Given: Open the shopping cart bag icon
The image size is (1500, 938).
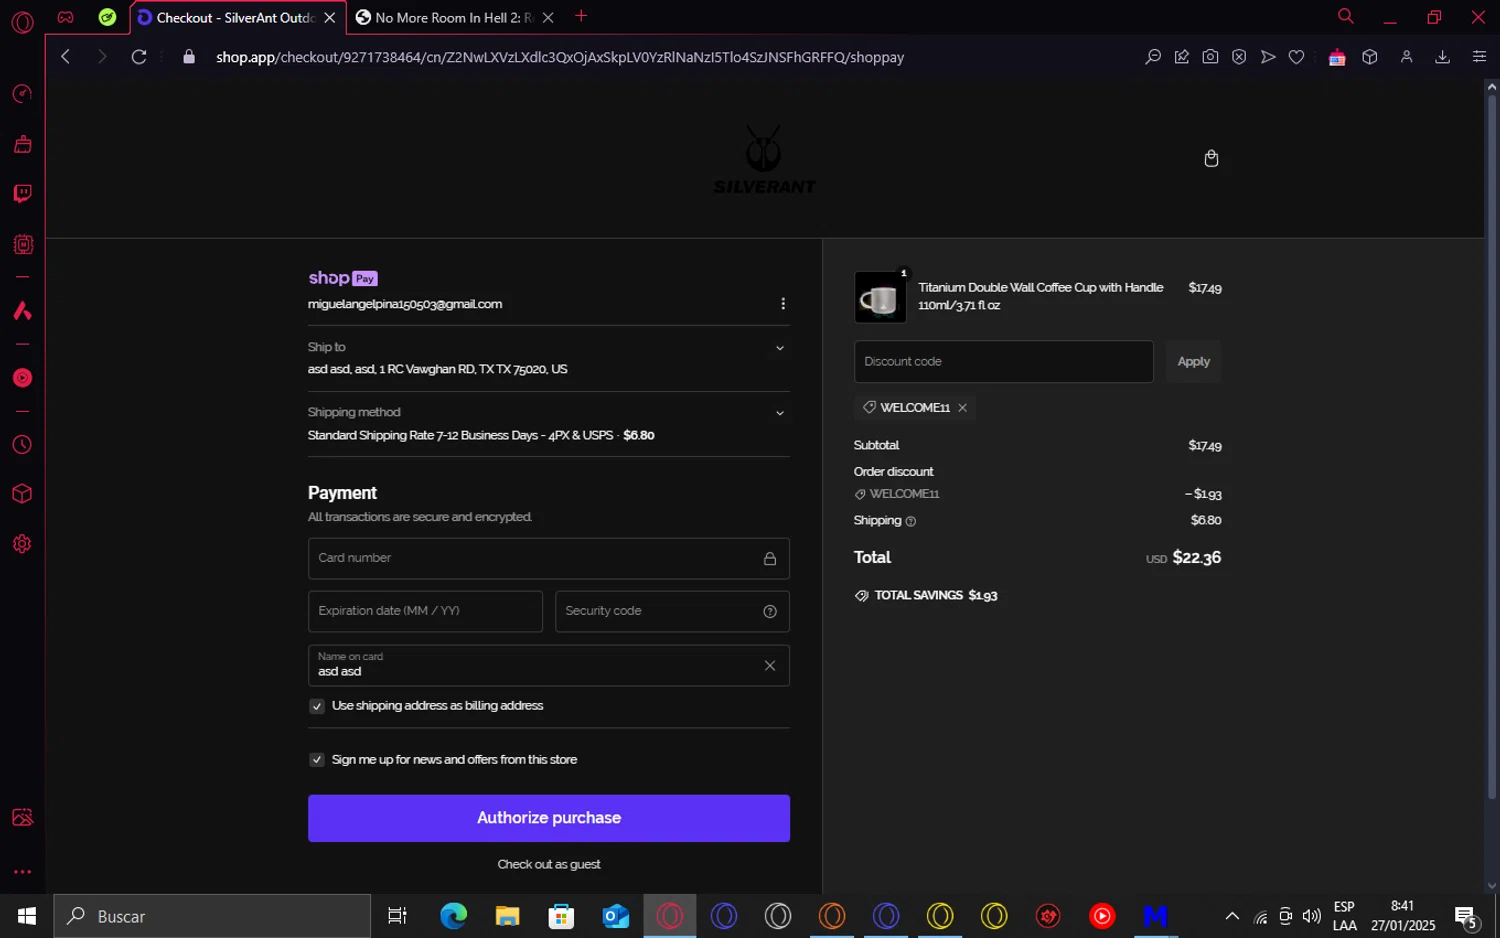Looking at the screenshot, I should [1211, 159].
